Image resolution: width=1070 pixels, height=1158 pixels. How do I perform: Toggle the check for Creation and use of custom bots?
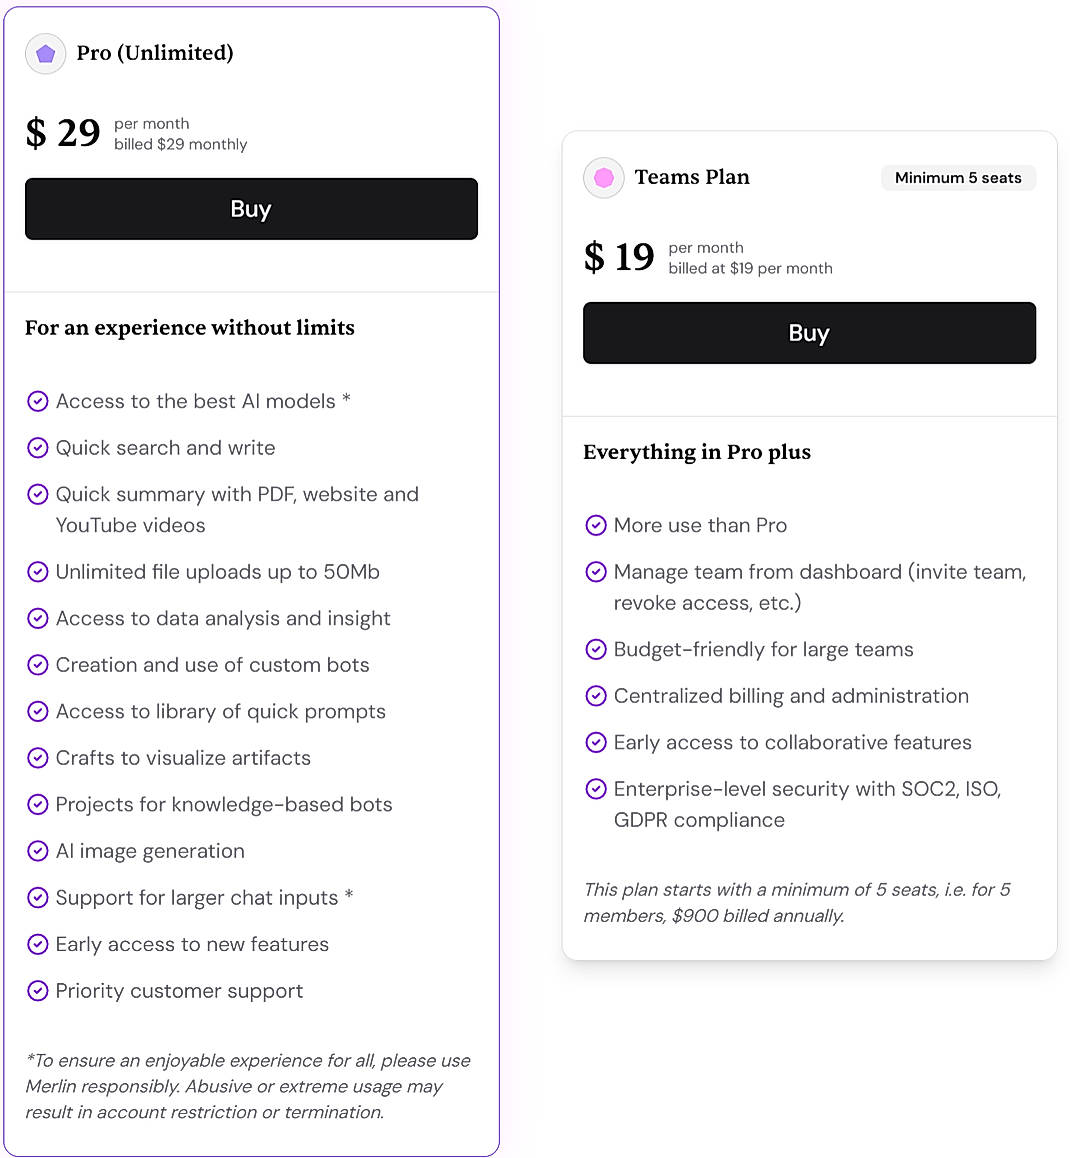tap(38, 665)
